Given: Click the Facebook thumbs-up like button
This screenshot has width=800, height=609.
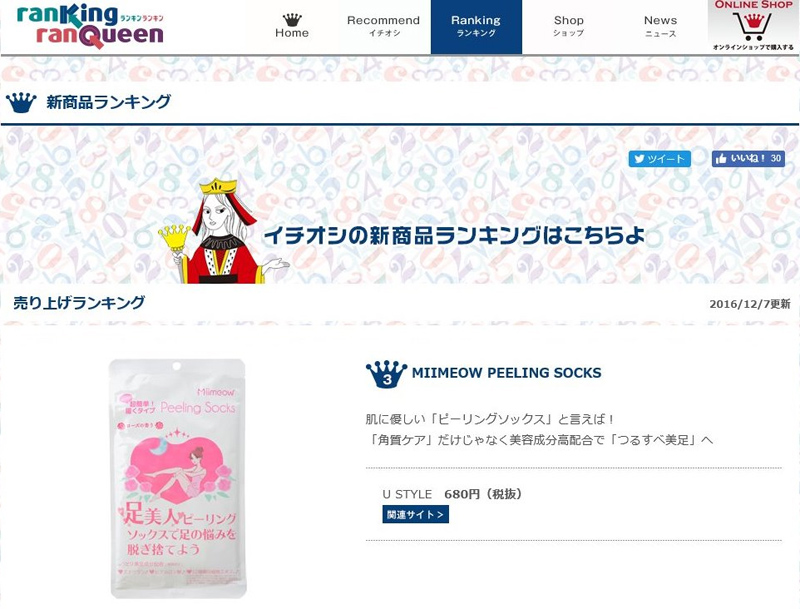Looking at the screenshot, I should pos(748,159).
